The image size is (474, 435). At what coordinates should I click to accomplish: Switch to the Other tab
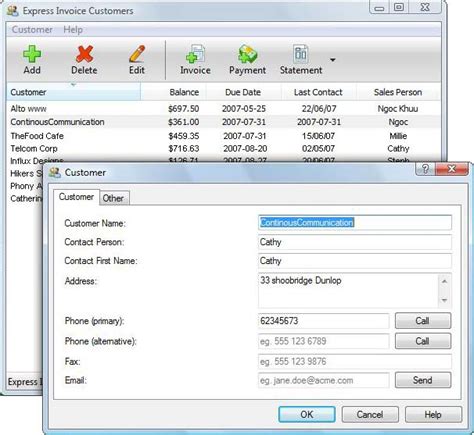[113, 198]
